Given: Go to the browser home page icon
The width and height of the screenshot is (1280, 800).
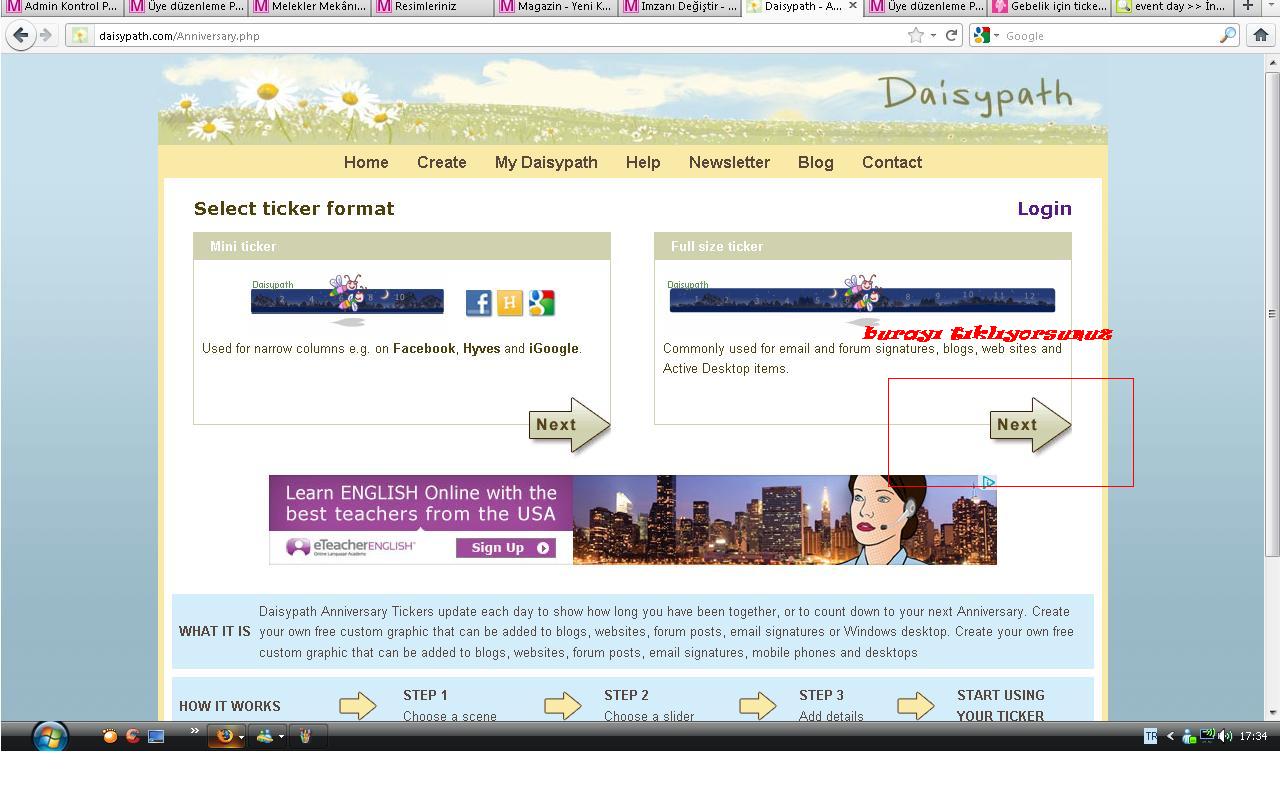Looking at the screenshot, I should click(1260, 35).
